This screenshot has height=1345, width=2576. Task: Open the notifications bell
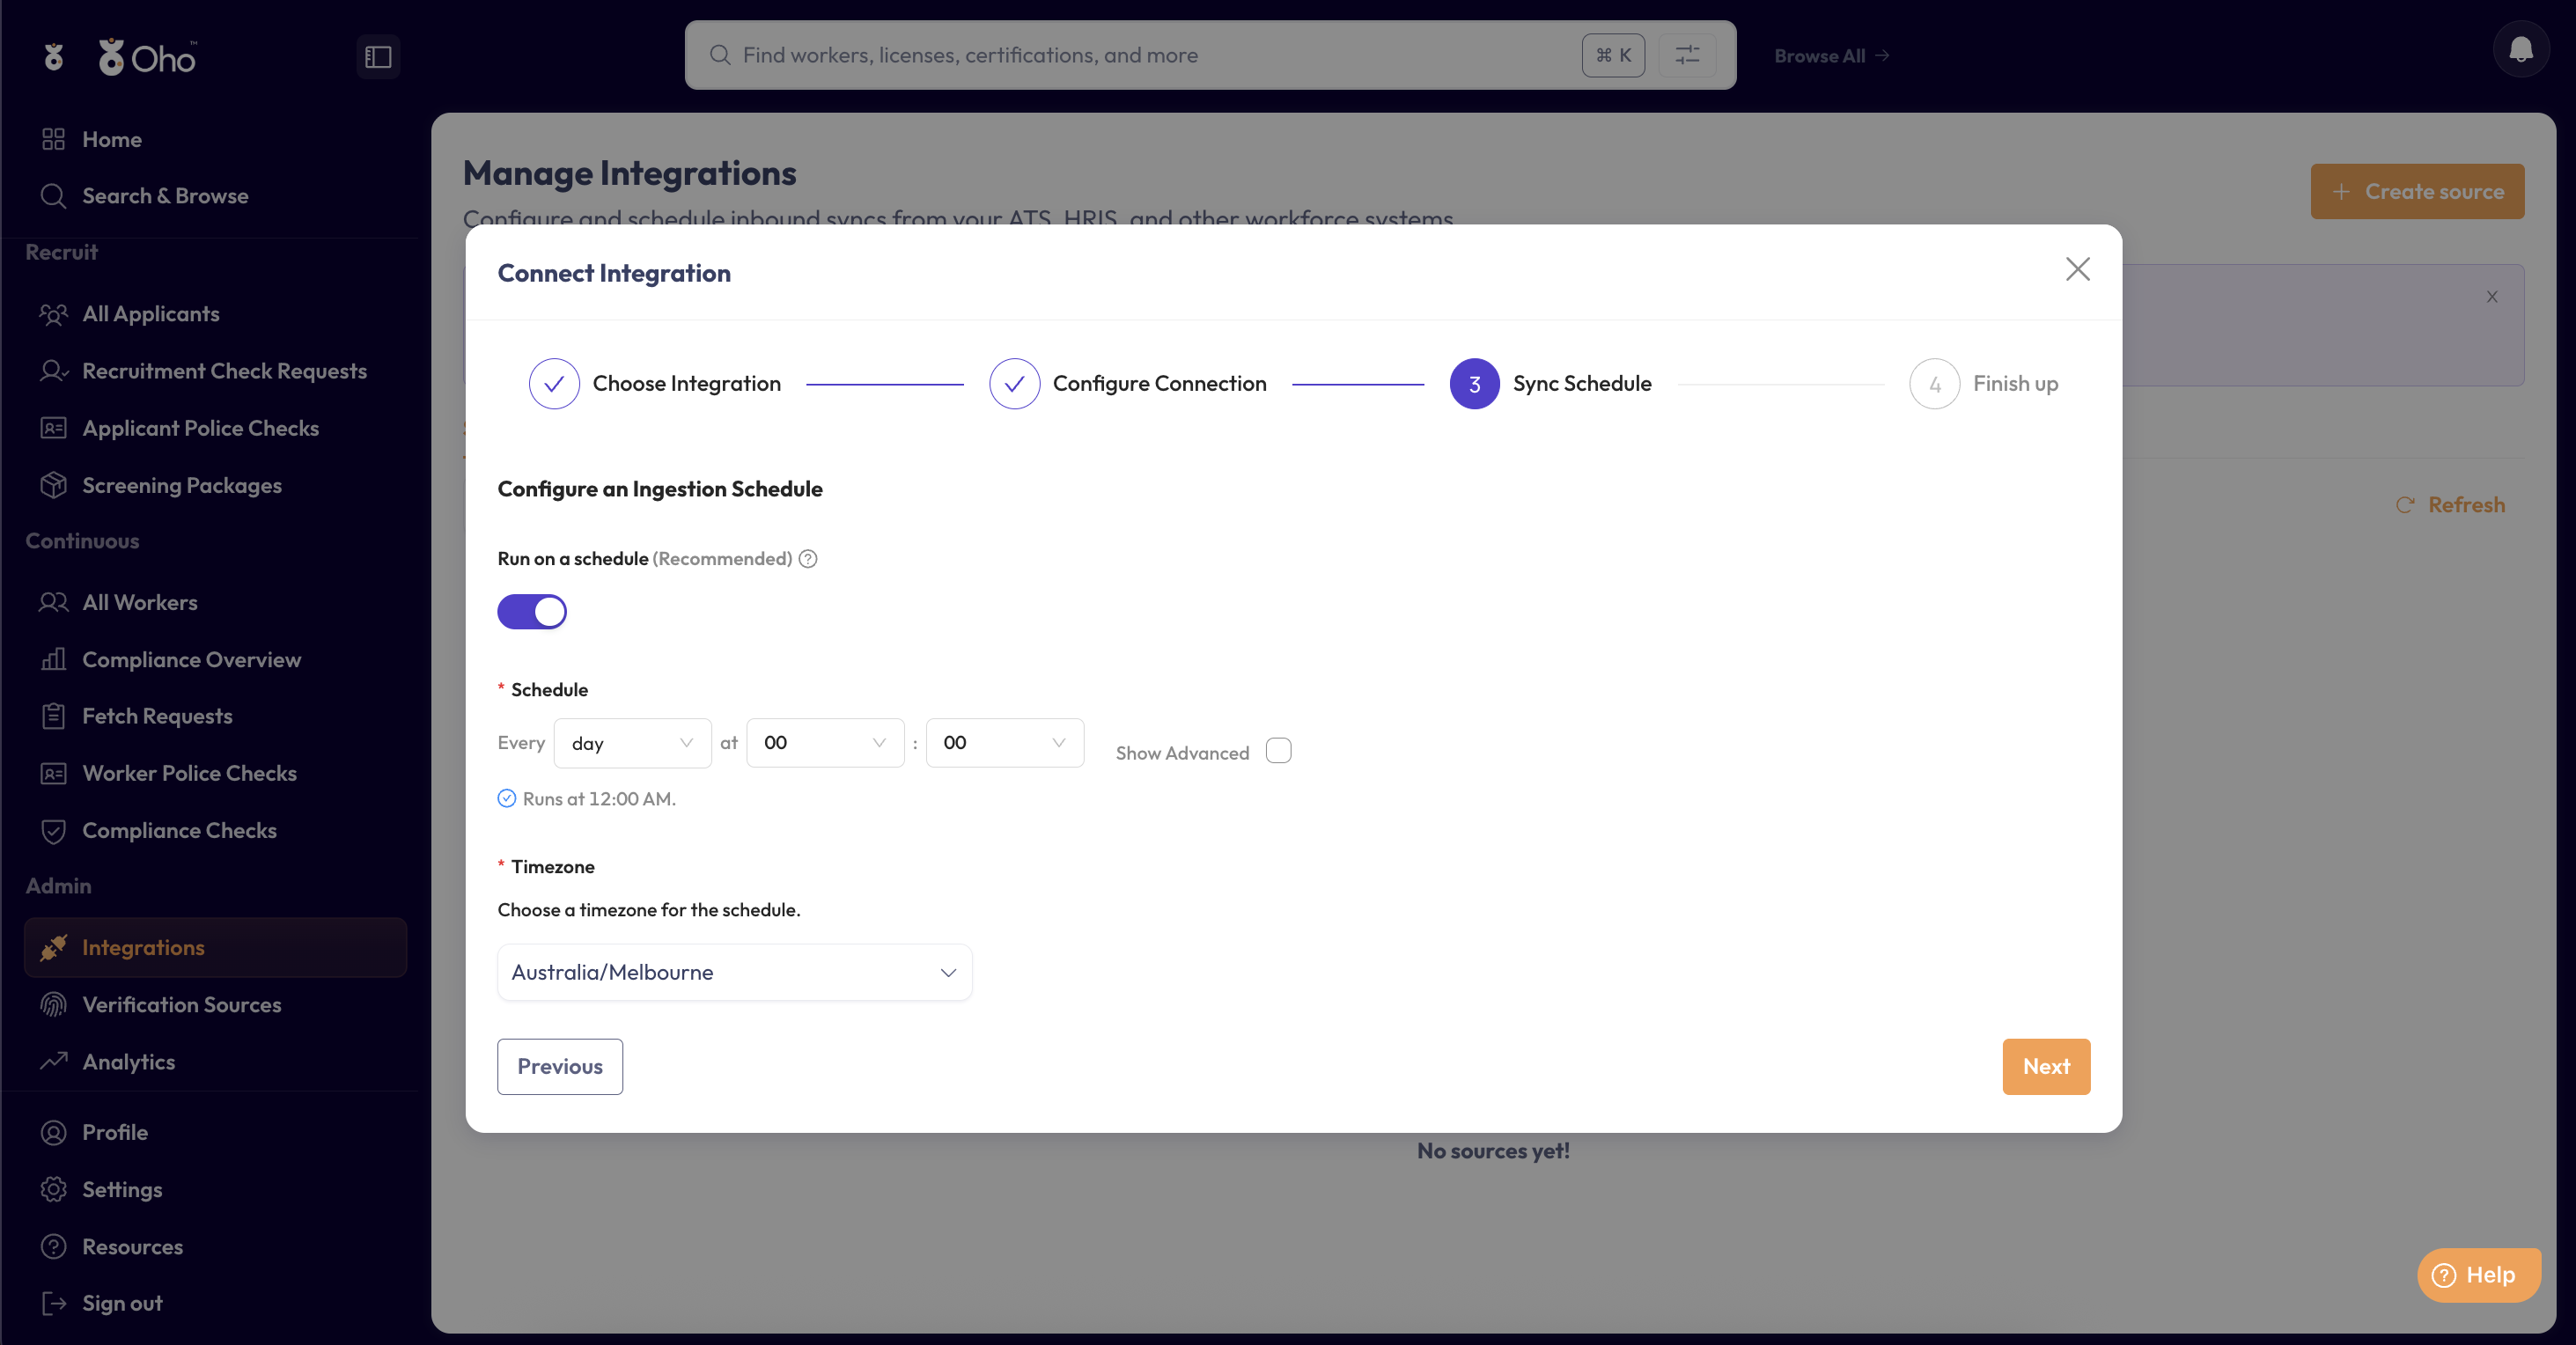(x=2520, y=49)
